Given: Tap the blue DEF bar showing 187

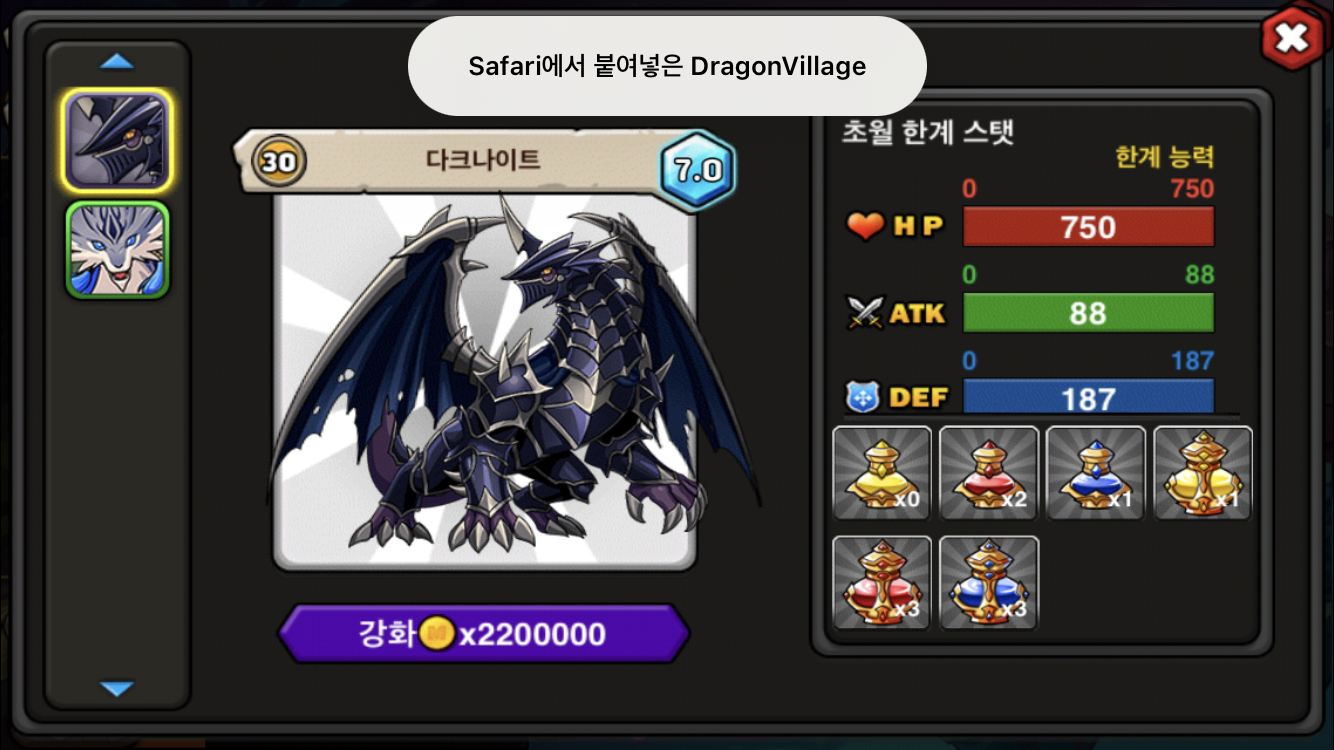Looking at the screenshot, I should [x=1088, y=396].
